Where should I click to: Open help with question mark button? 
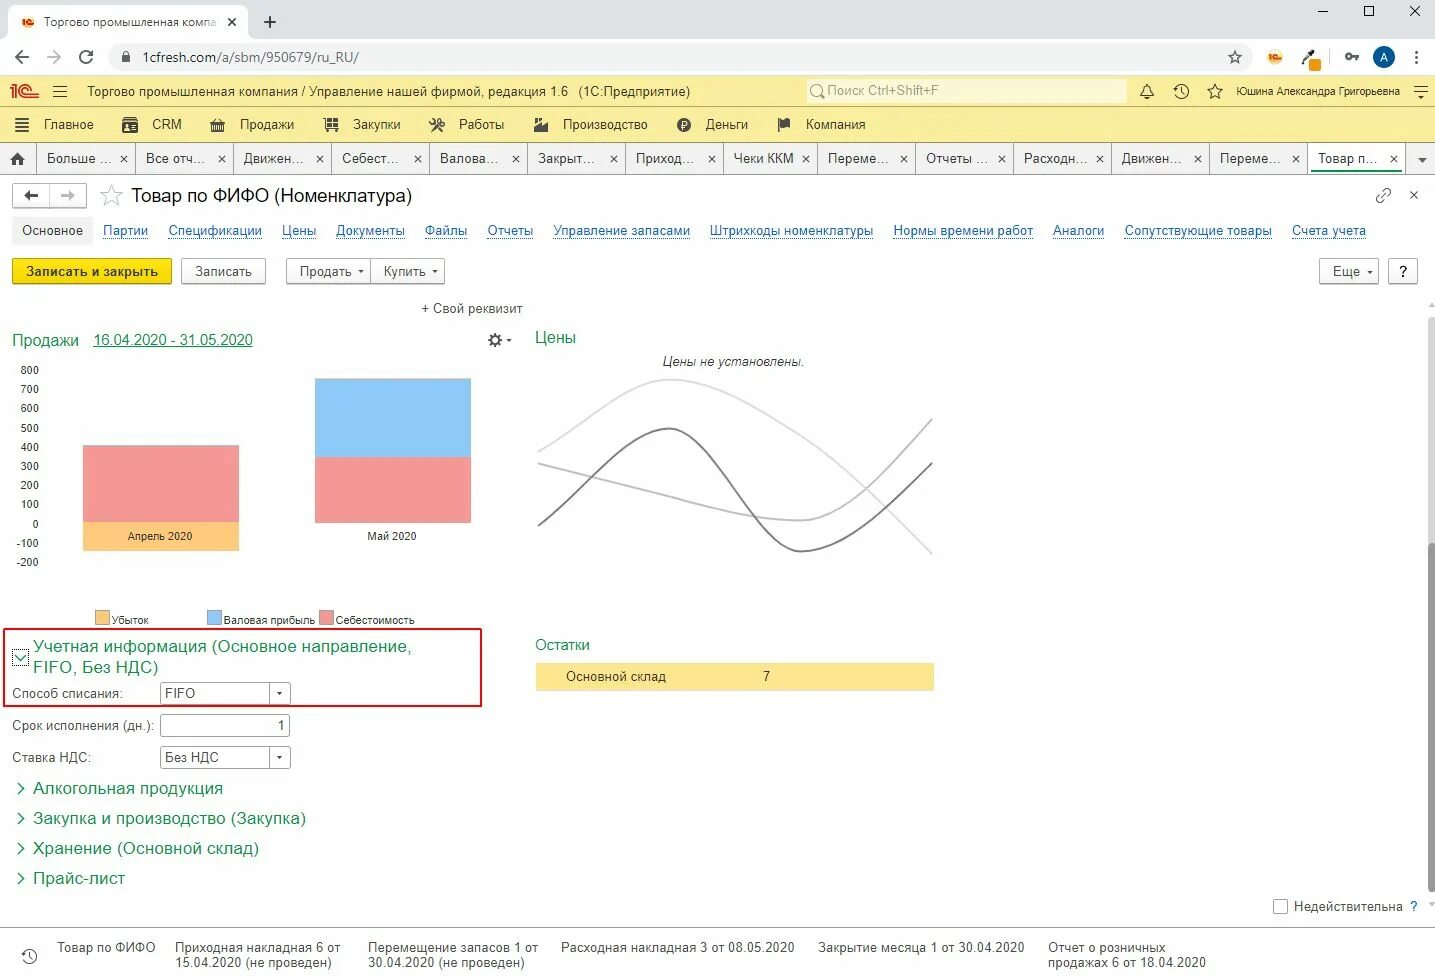(1403, 271)
